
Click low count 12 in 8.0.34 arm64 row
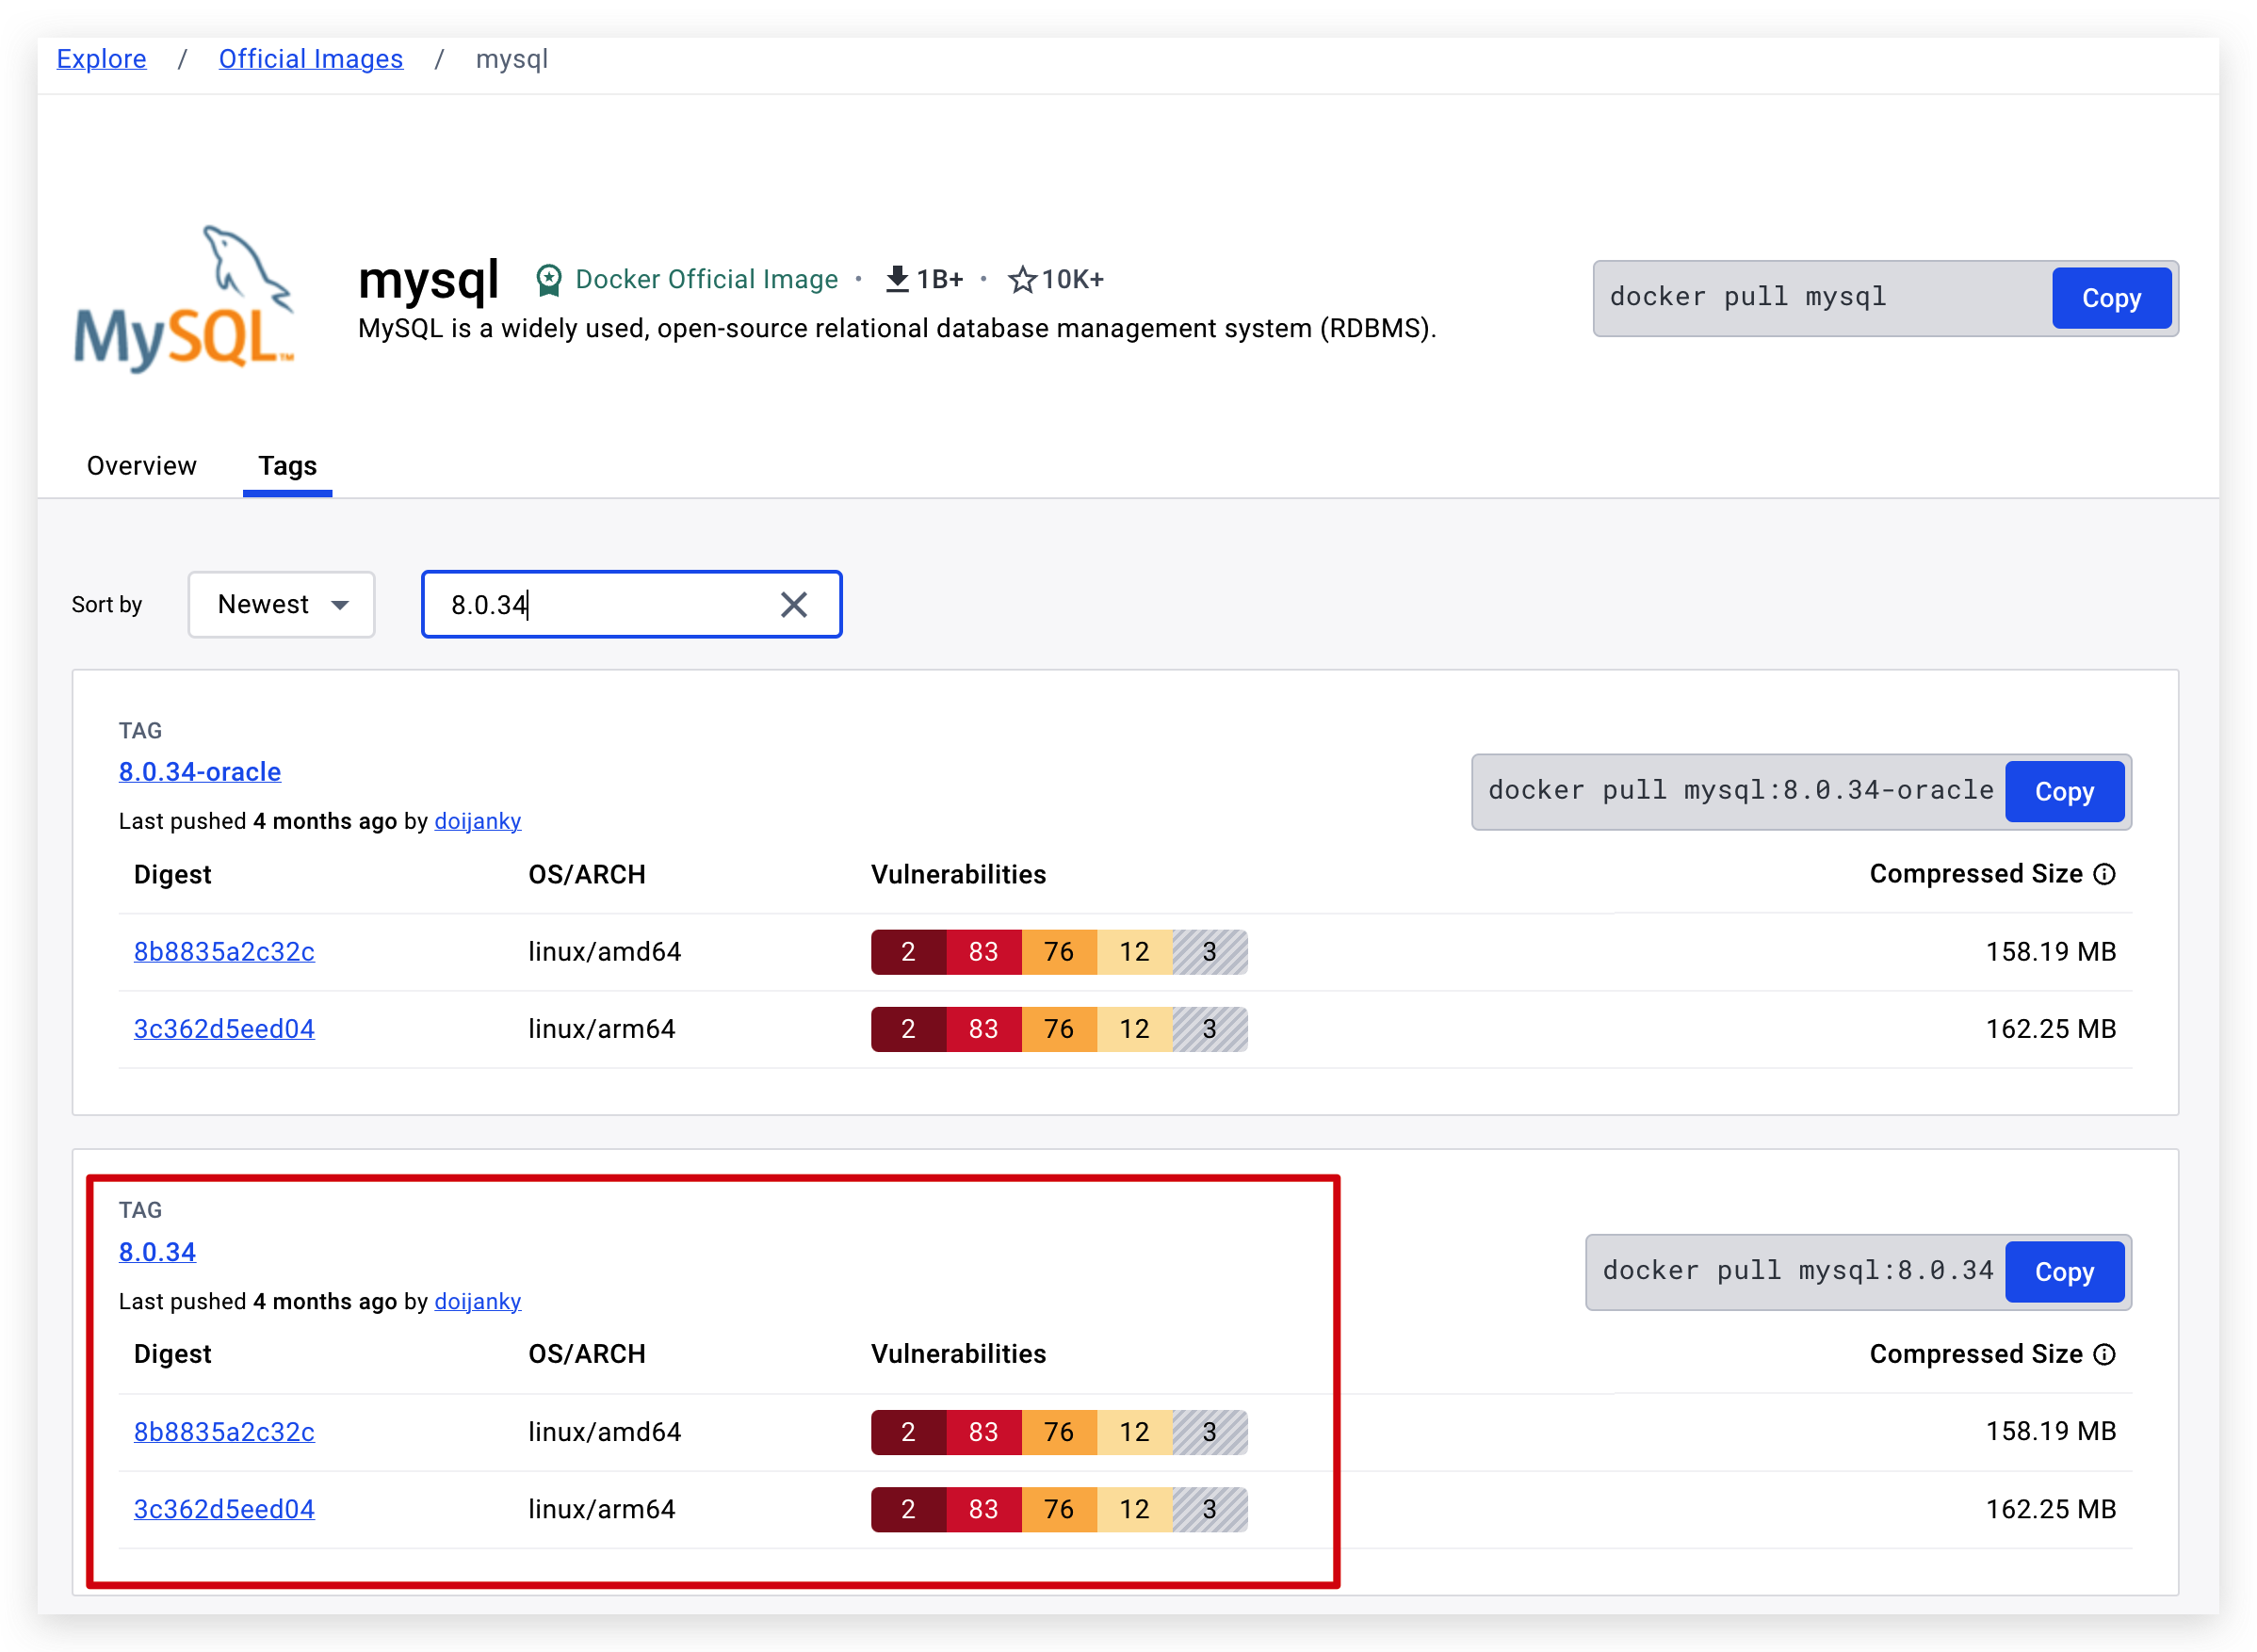[1134, 1509]
